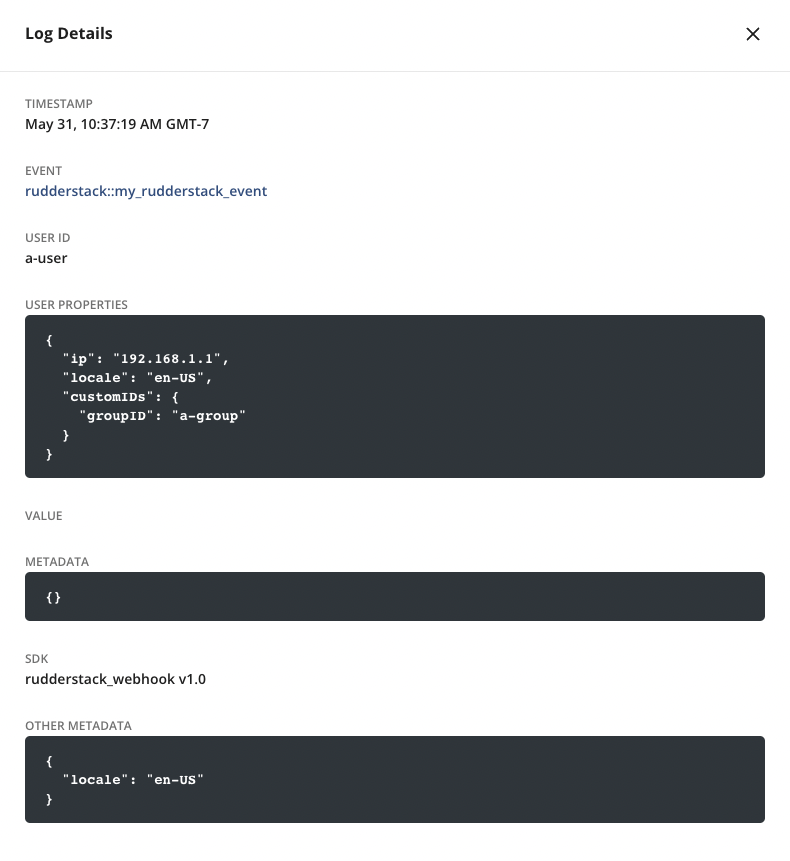Image resolution: width=790 pixels, height=861 pixels.
Task: Select the timestamp May 31, 10:37:19 AM
Action: [117, 124]
